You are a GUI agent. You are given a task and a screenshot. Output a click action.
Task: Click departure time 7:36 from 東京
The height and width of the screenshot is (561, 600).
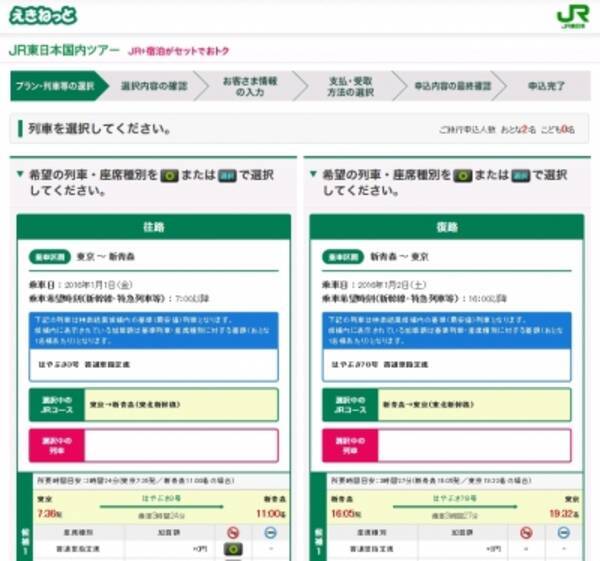(x=49, y=514)
